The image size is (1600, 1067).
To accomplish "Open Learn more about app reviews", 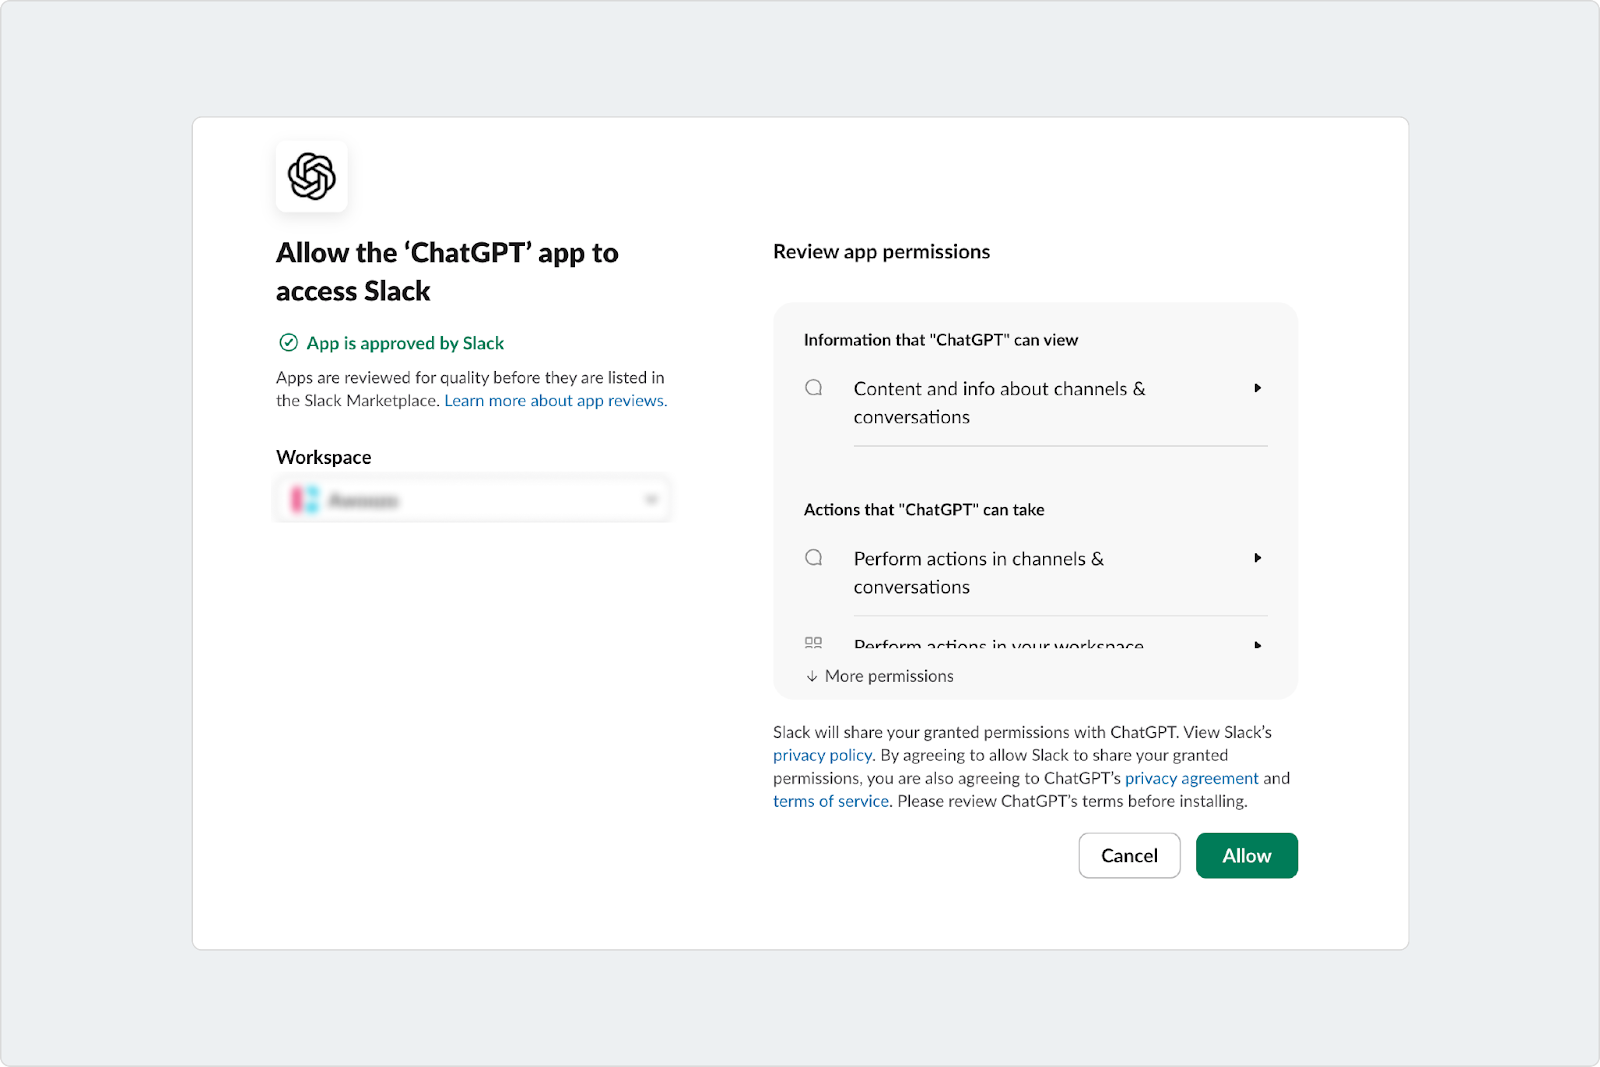I will pyautogui.click(x=554, y=400).
